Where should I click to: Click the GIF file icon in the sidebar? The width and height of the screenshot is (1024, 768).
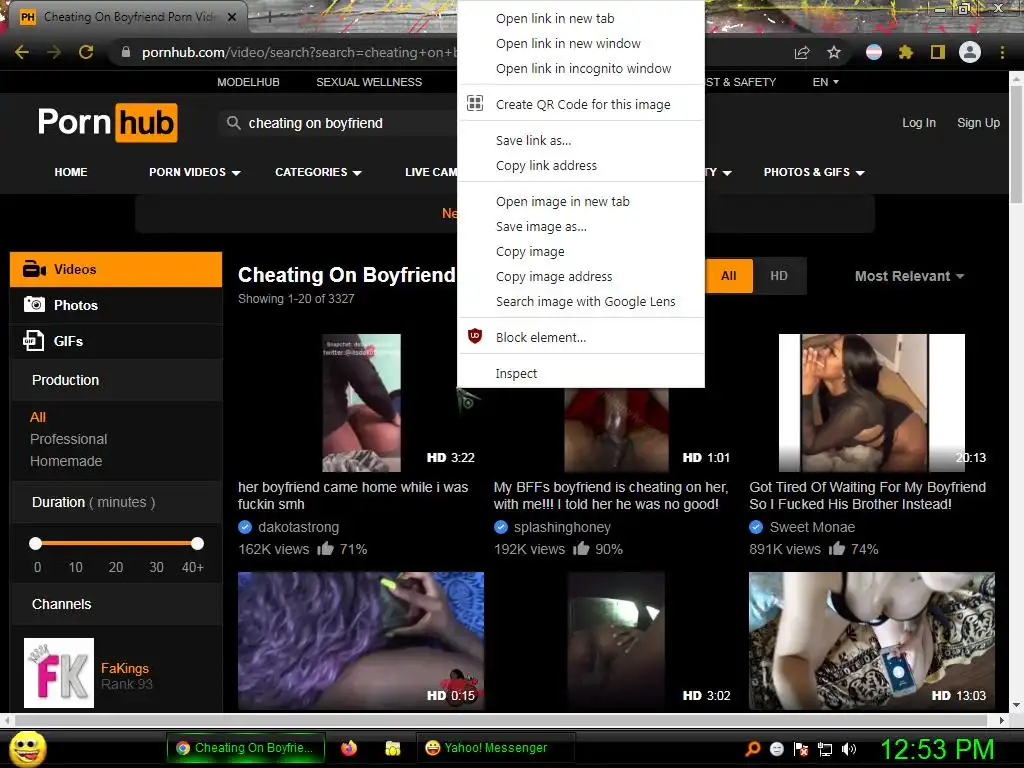pyautogui.click(x=33, y=340)
